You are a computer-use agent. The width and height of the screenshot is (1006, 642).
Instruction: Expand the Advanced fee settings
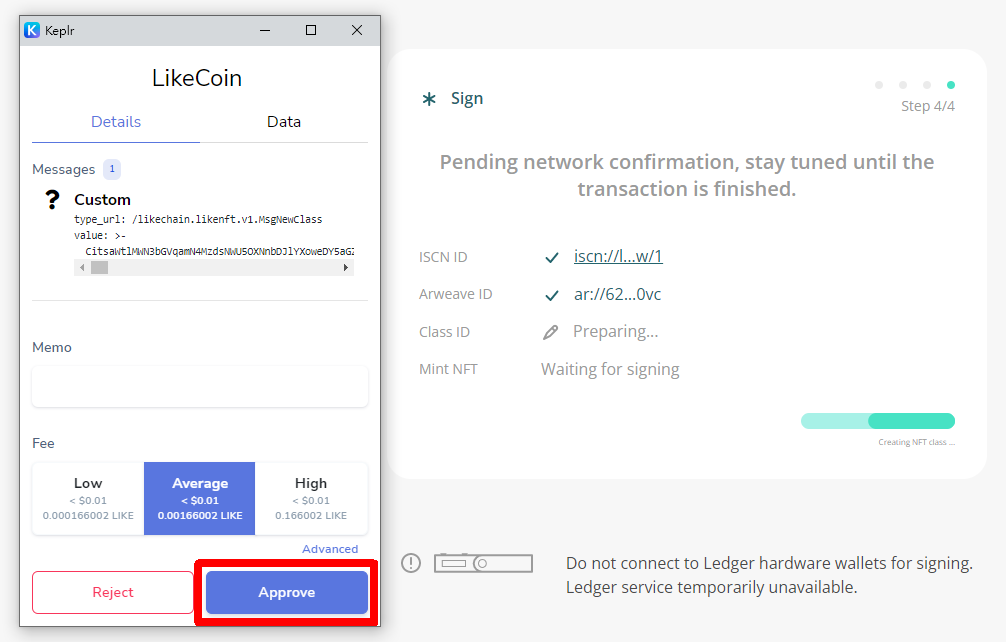(330, 549)
